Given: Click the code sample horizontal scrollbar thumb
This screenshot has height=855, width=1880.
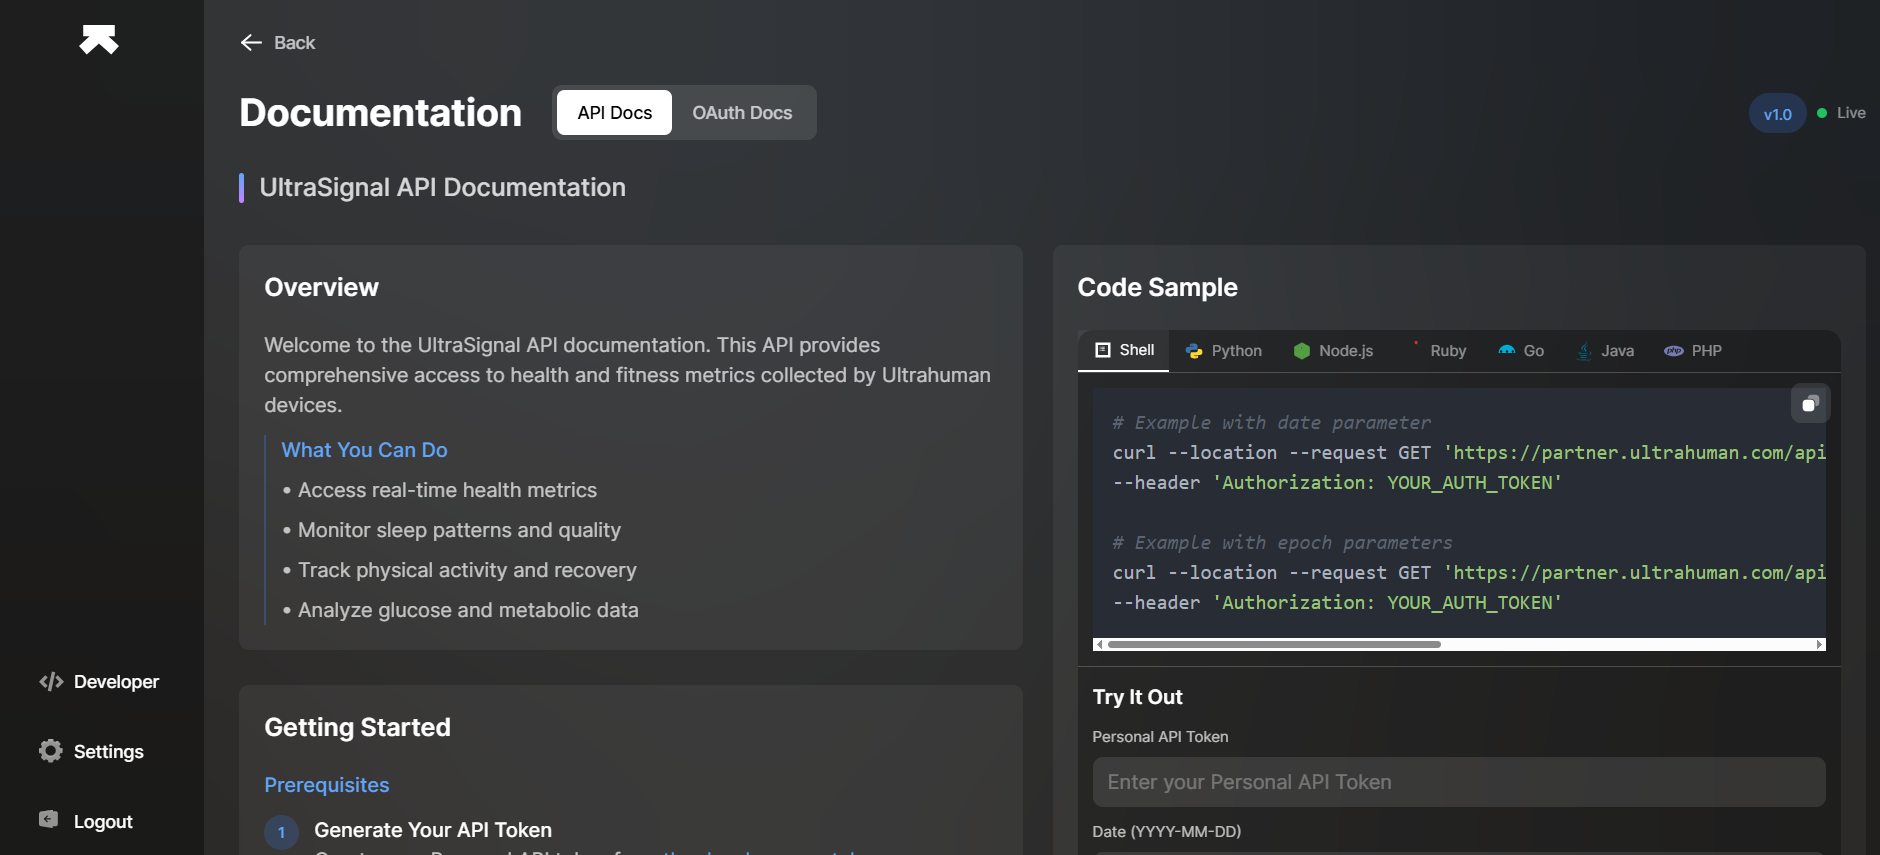Looking at the screenshot, I should tap(1274, 645).
